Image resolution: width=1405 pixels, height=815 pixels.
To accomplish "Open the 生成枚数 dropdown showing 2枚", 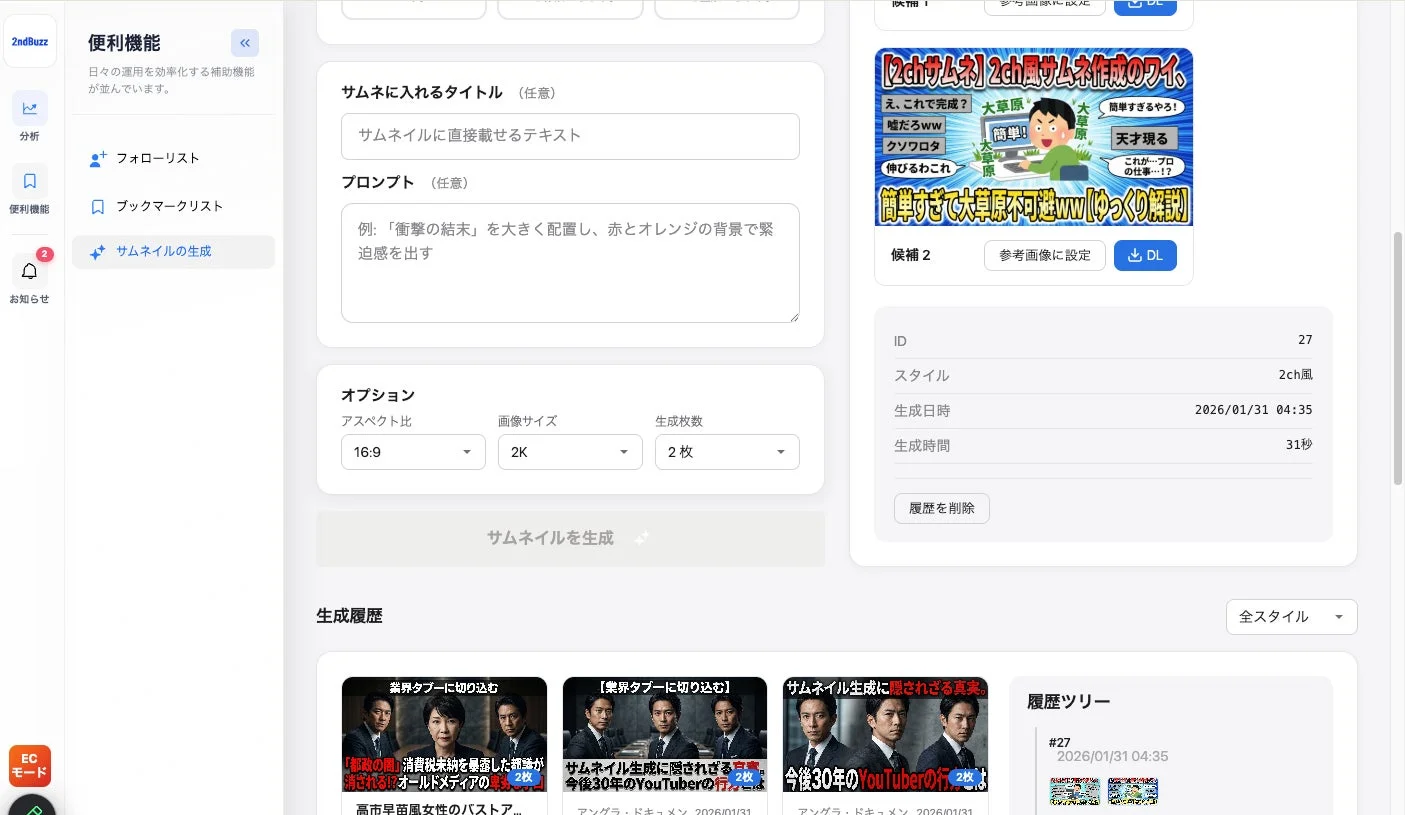I will 726,452.
